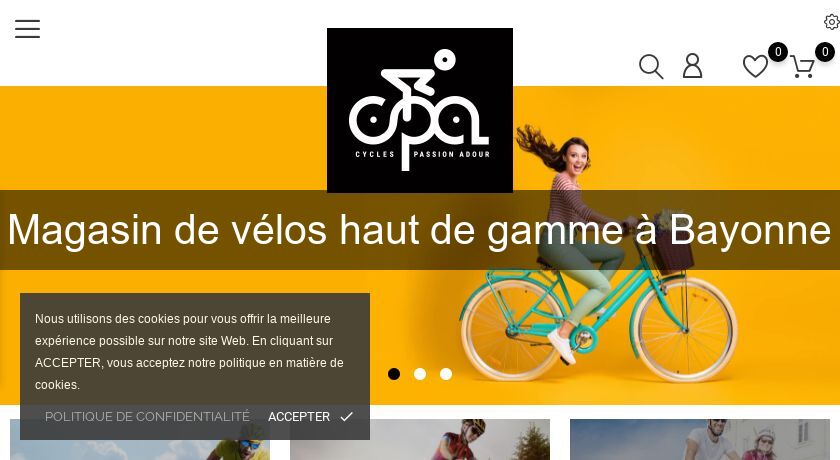This screenshot has height=460, width=840.
Task: Open the hamburger navigation menu
Action: pos(27,29)
